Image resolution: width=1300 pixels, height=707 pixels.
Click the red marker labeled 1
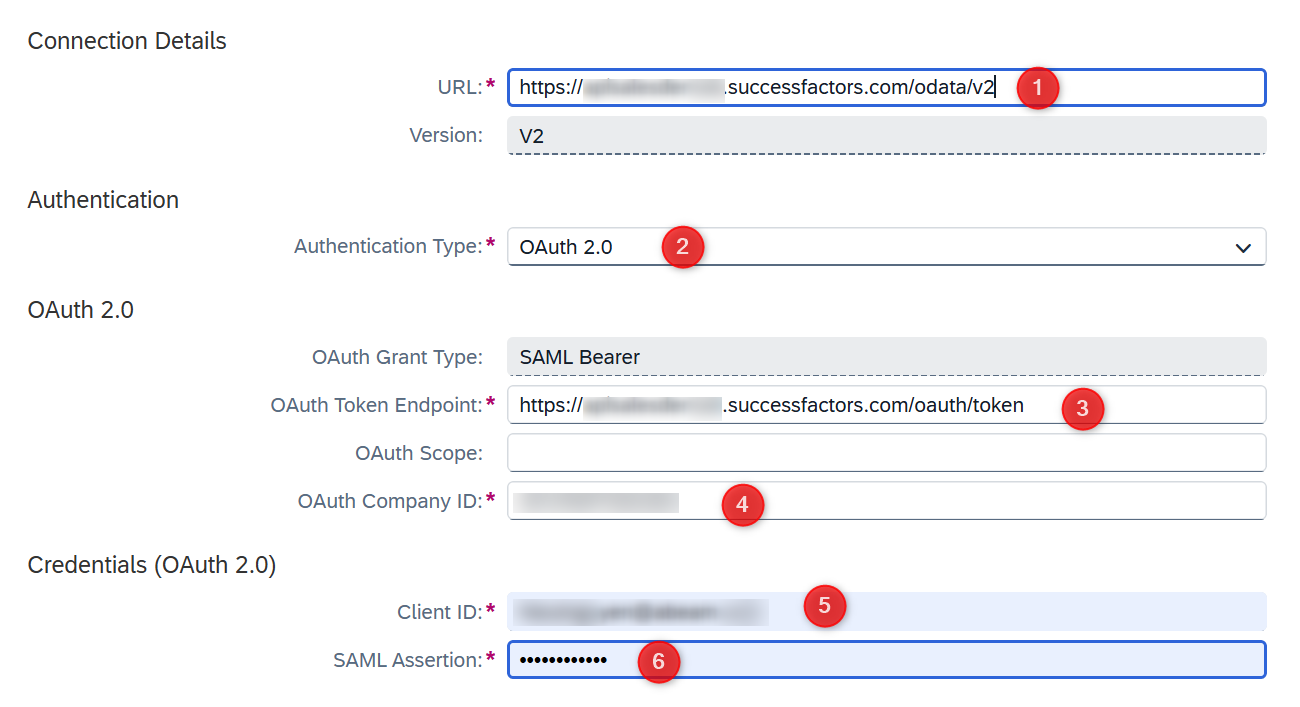(1037, 88)
